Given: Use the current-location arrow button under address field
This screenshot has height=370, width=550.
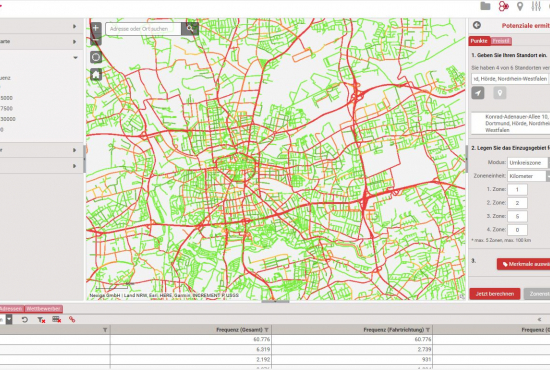Looking at the screenshot, I should coord(478,93).
